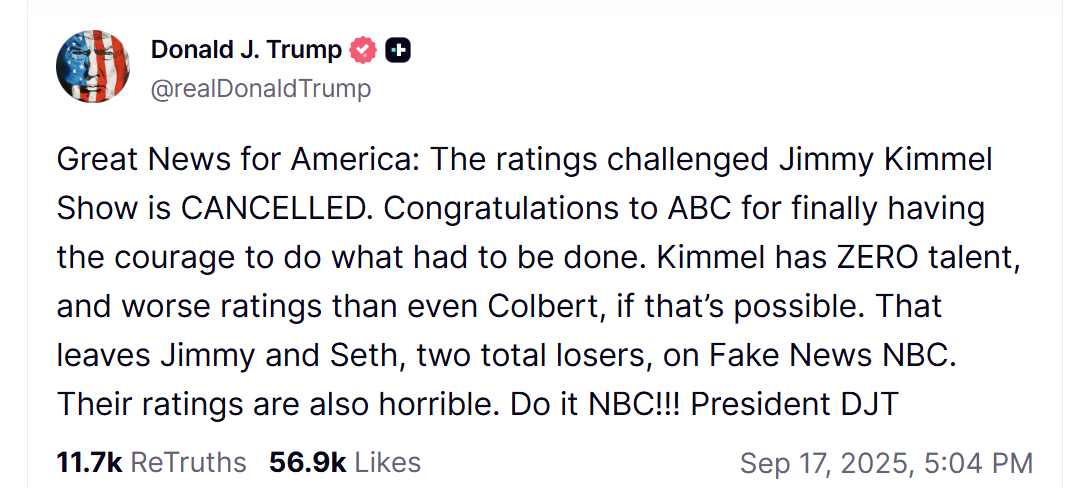The width and height of the screenshot is (1066, 488).
Task: Click the black plus badge beside the name
Action: point(398,50)
